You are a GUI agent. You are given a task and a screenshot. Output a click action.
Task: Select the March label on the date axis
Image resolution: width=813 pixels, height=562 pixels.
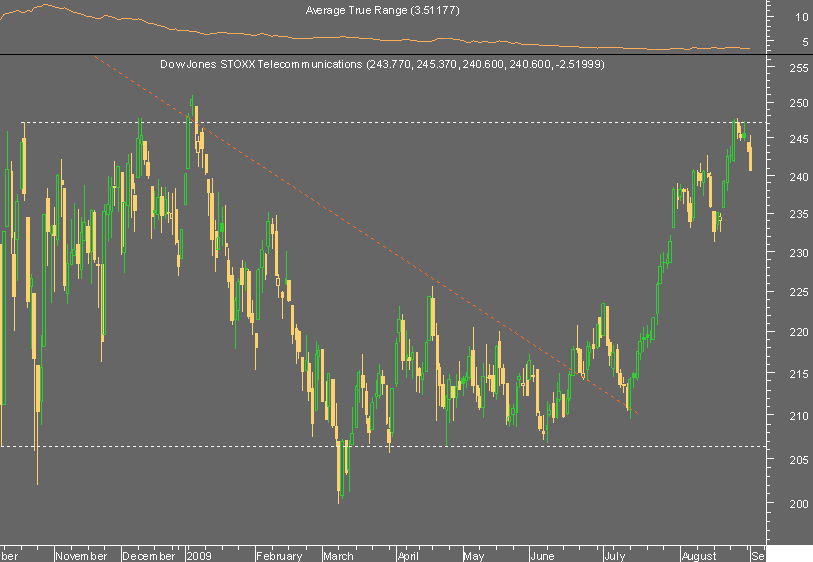coord(338,556)
